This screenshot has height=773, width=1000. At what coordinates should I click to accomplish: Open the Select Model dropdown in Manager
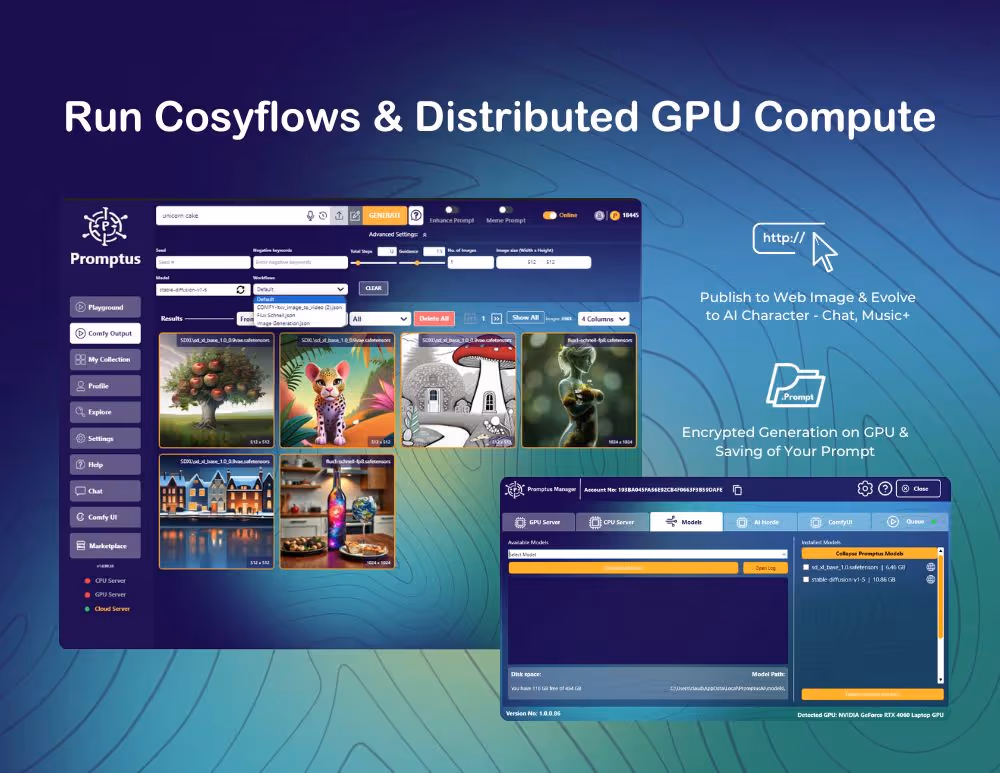648,554
